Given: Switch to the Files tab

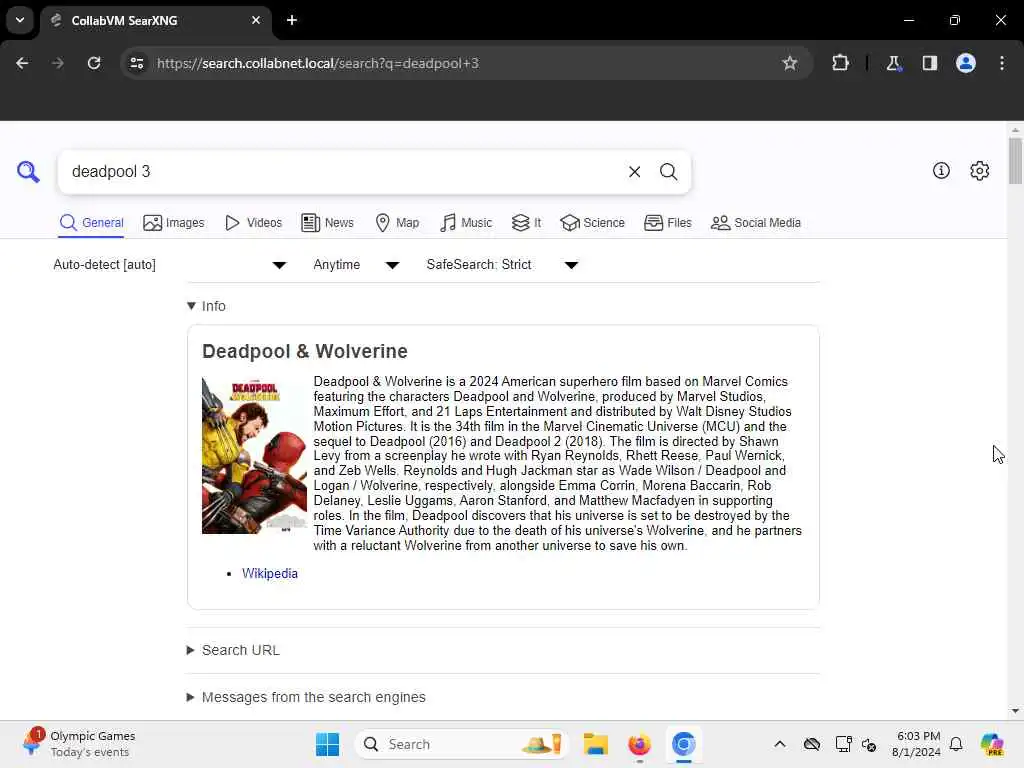Looking at the screenshot, I should (667, 223).
